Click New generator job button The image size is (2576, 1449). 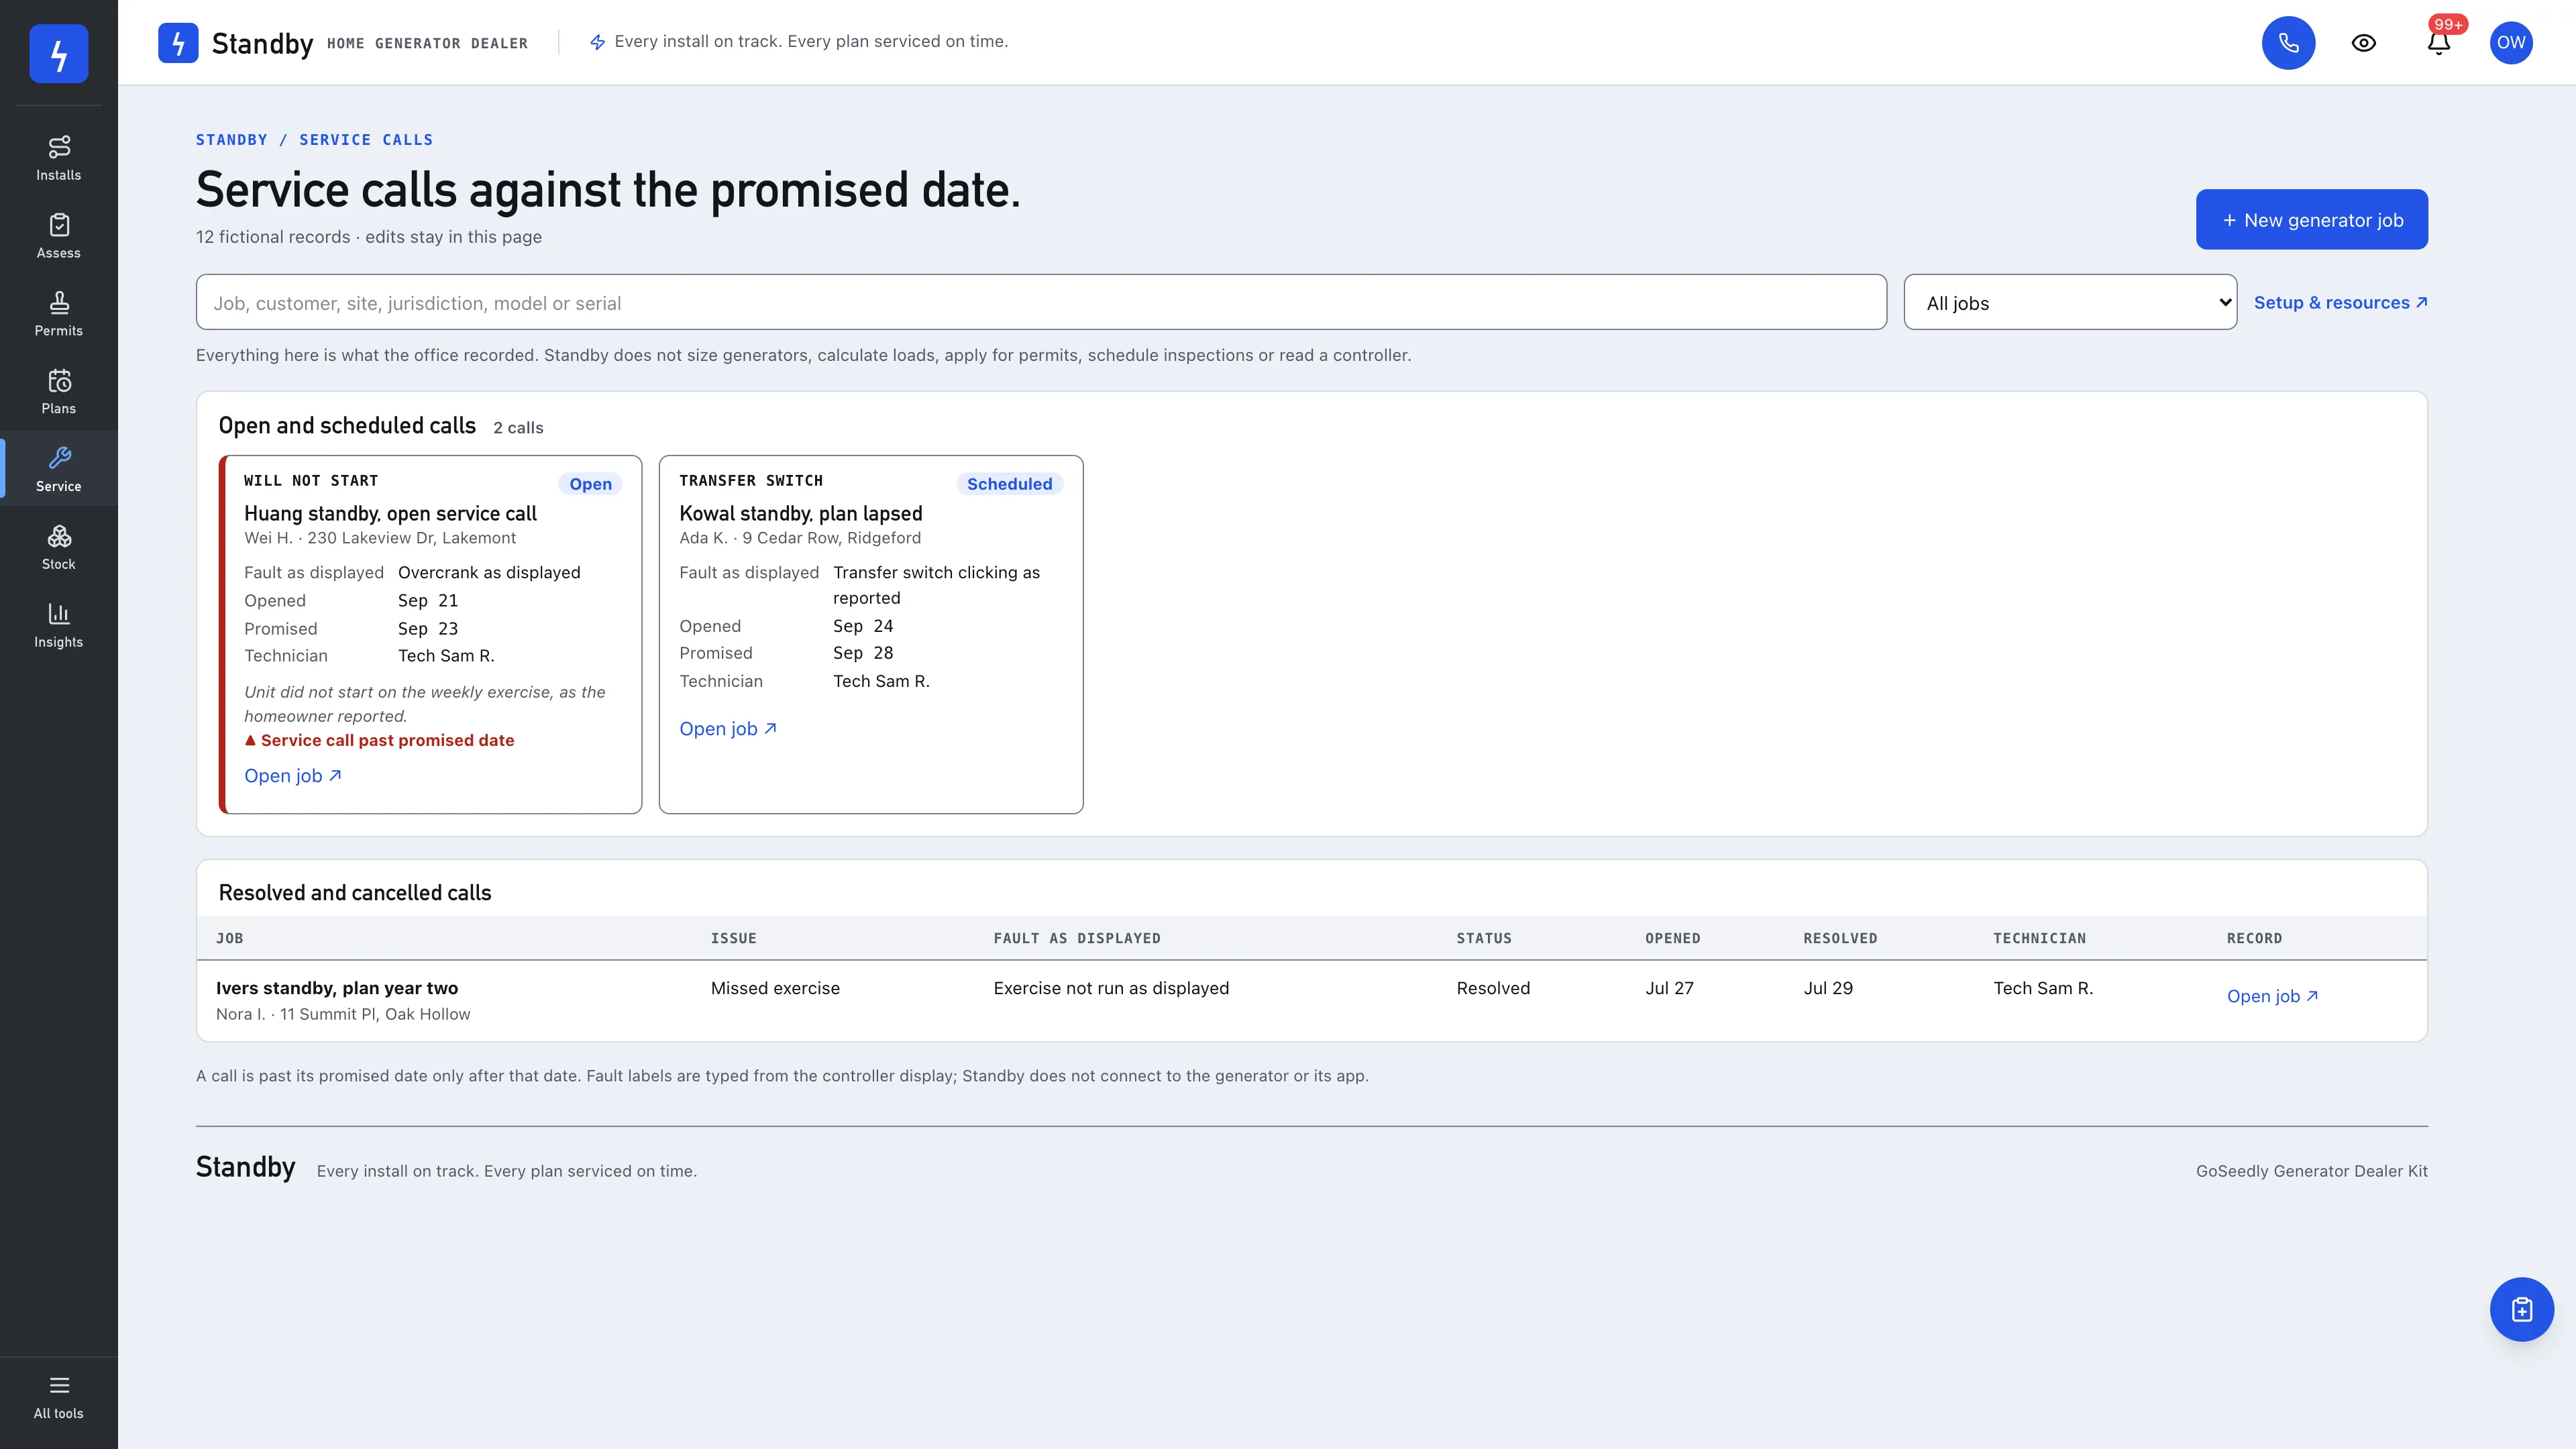pos(2311,219)
